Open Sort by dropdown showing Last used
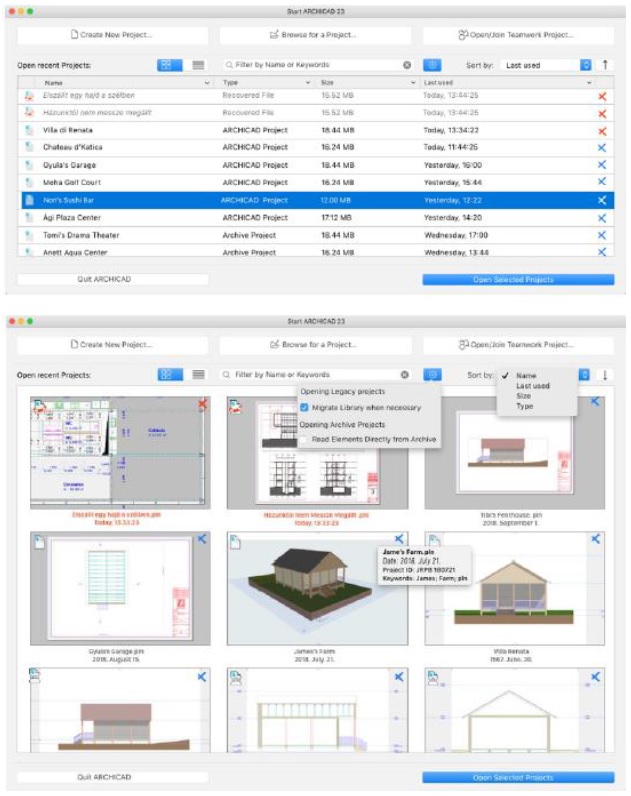Image resolution: width=631 pixels, height=796 pixels. [x=546, y=65]
